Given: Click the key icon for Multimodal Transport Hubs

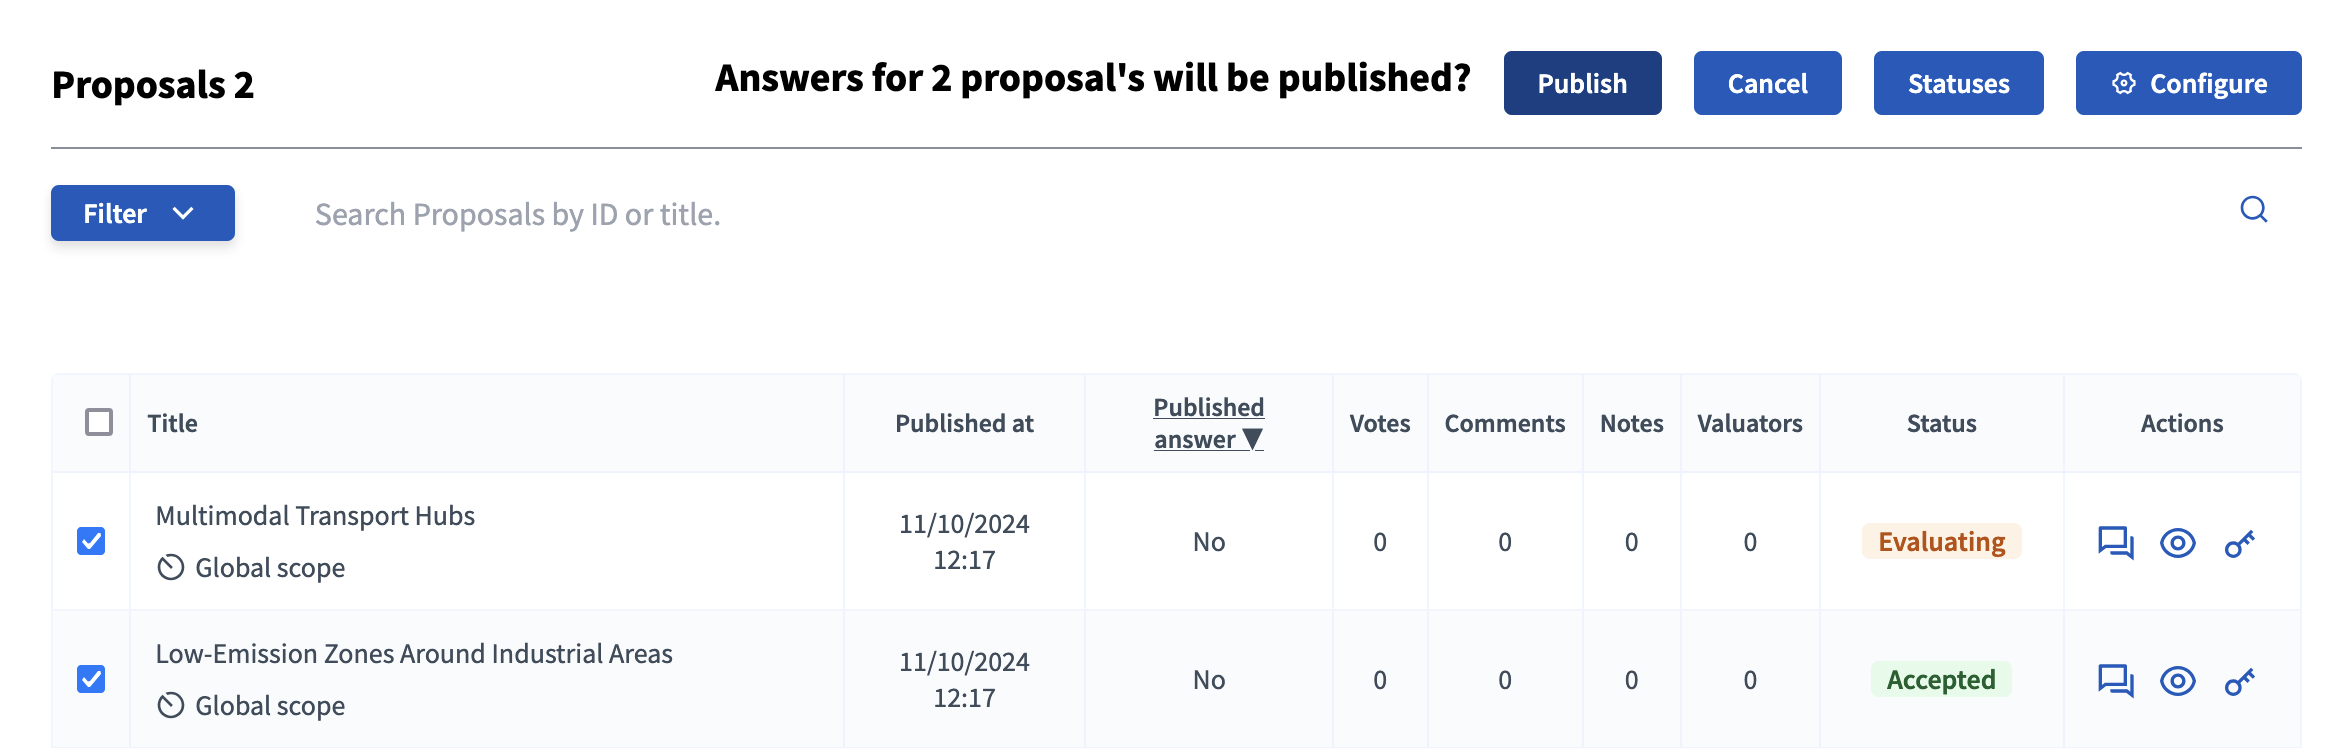Looking at the screenshot, I should 2240,543.
